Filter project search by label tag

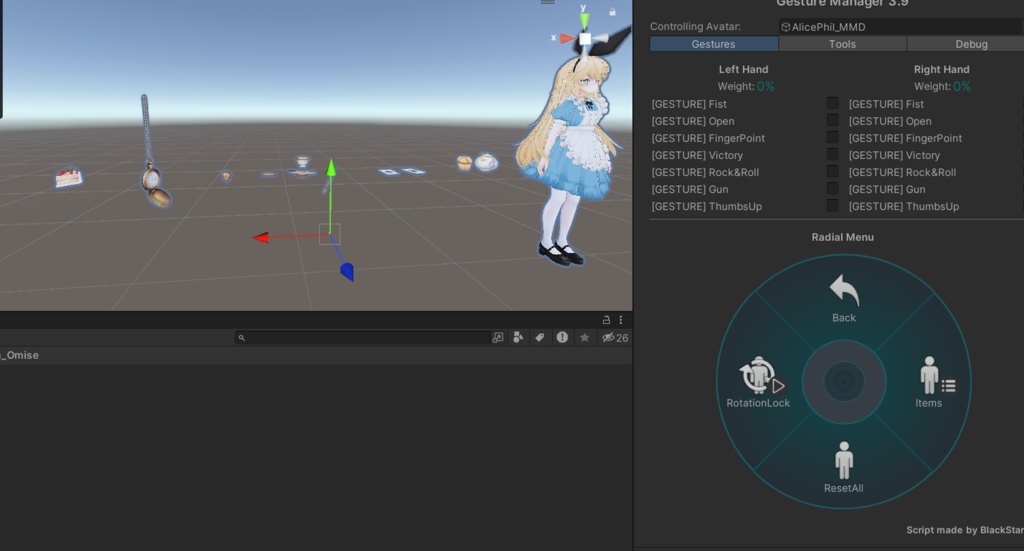coord(539,338)
